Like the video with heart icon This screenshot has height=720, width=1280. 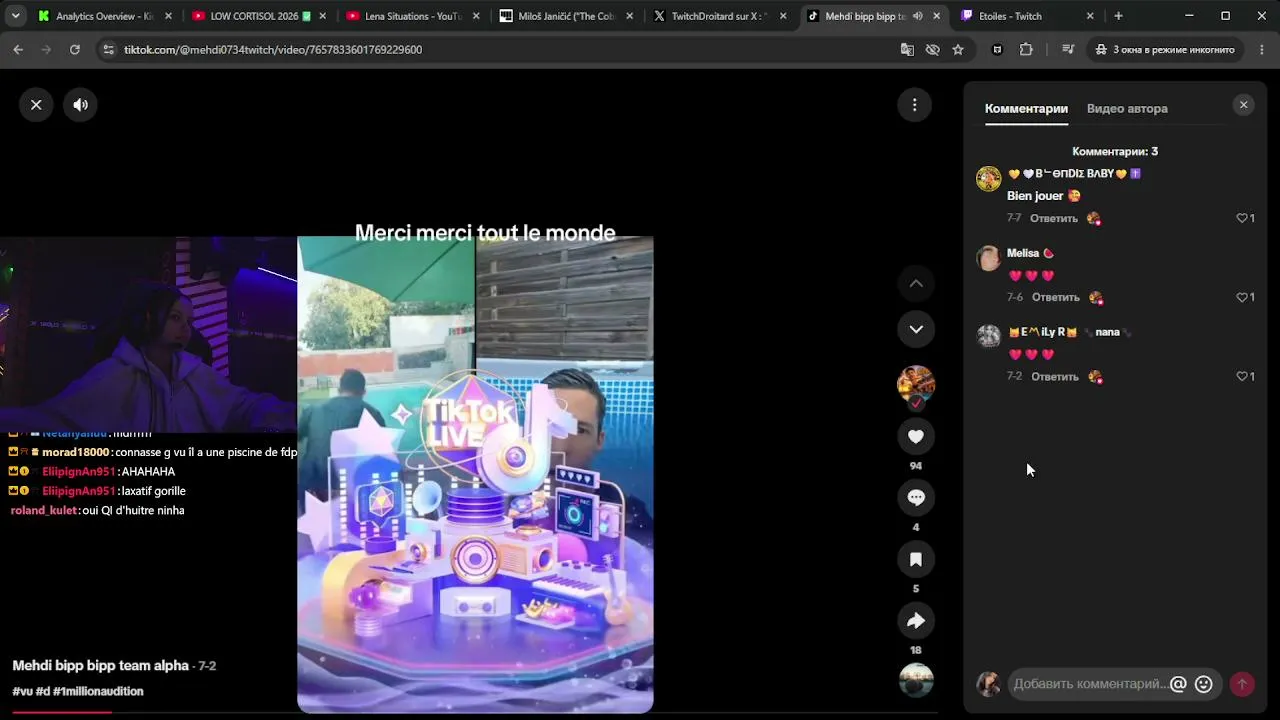pos(915,436)
